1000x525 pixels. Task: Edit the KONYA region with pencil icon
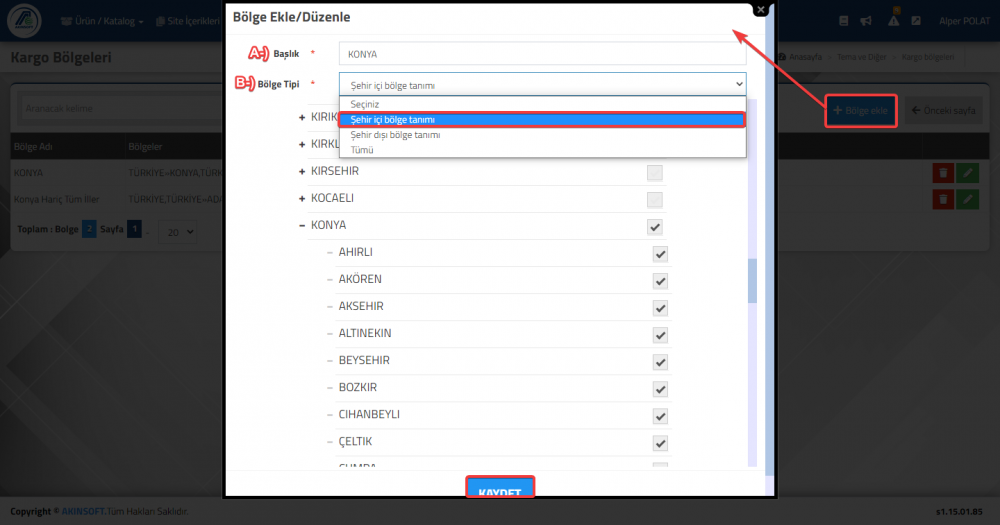click(x=967, y=173)
